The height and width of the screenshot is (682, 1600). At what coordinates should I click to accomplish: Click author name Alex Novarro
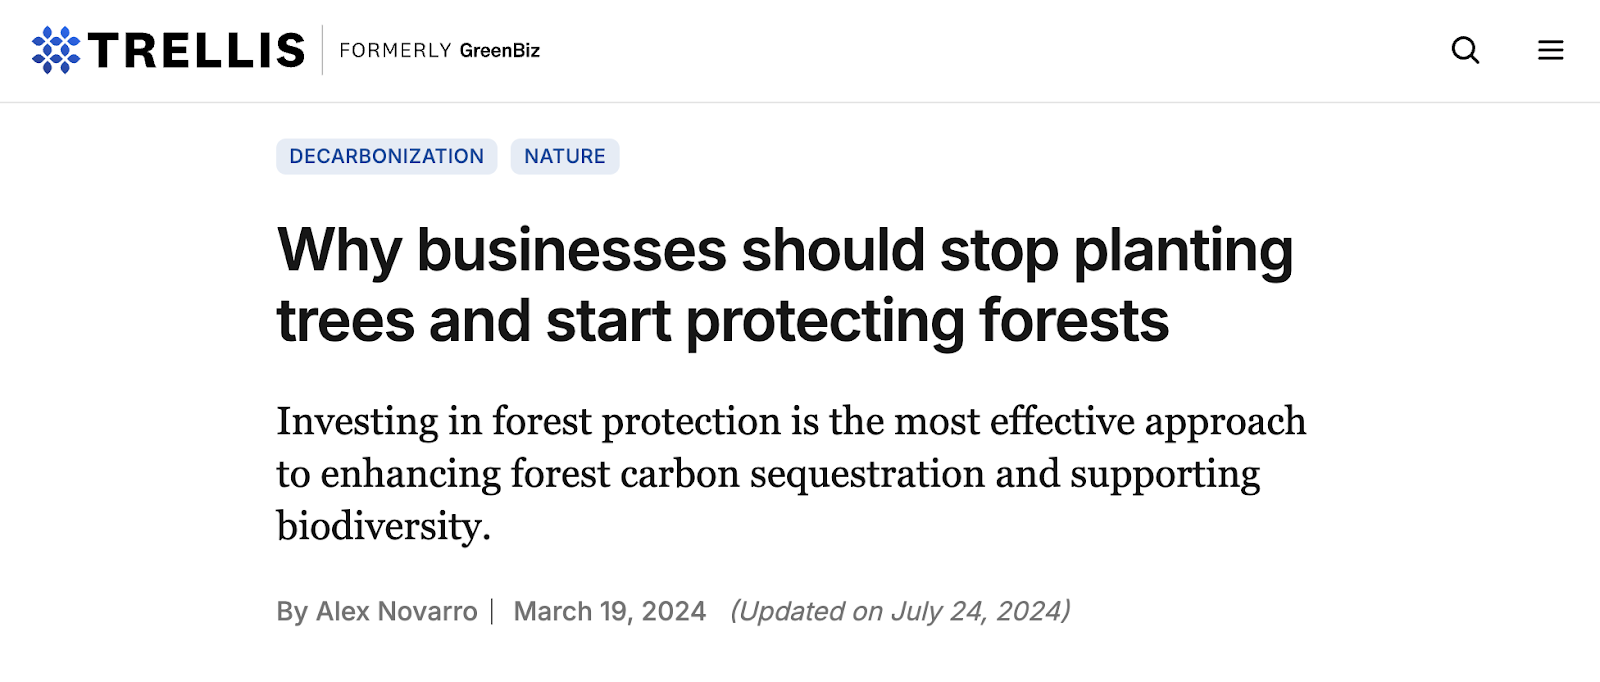pyautogui.click(x=396, y=611)
